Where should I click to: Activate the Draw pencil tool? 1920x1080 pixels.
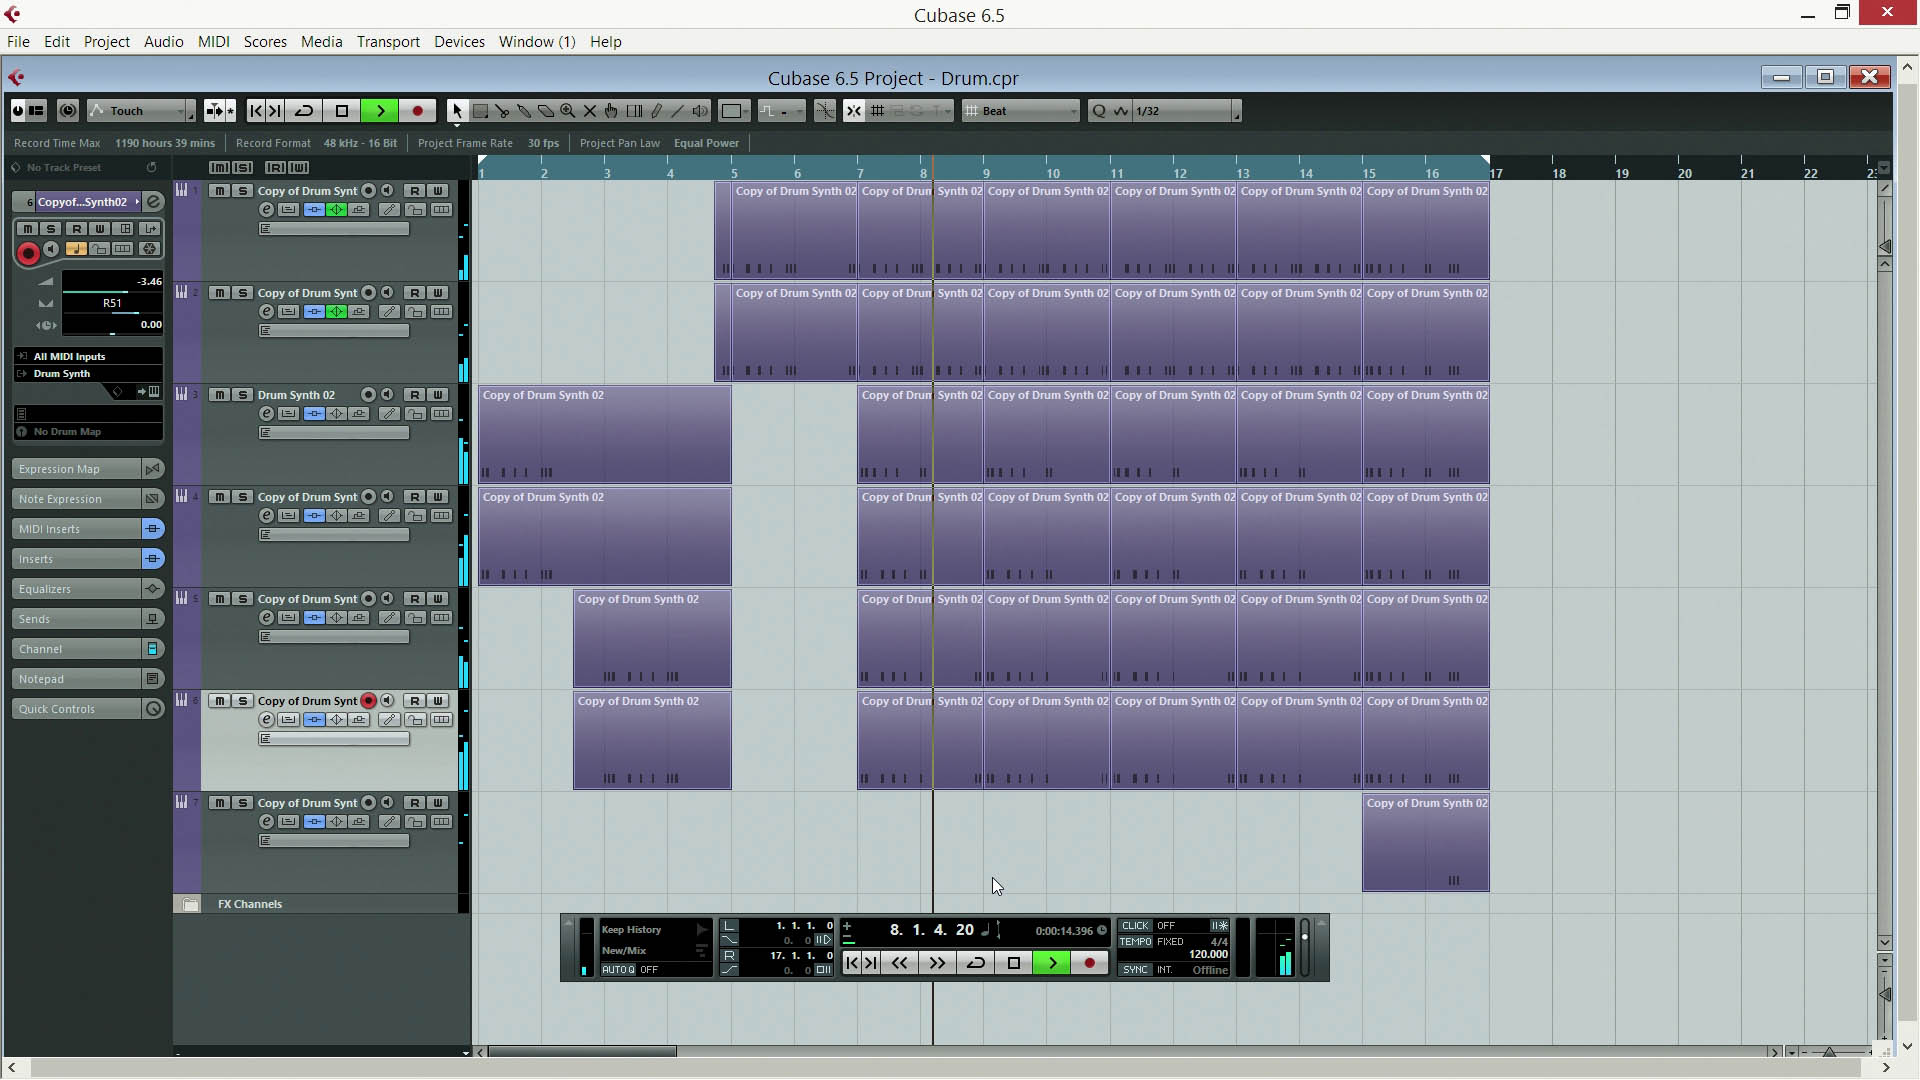click(656, 111)
